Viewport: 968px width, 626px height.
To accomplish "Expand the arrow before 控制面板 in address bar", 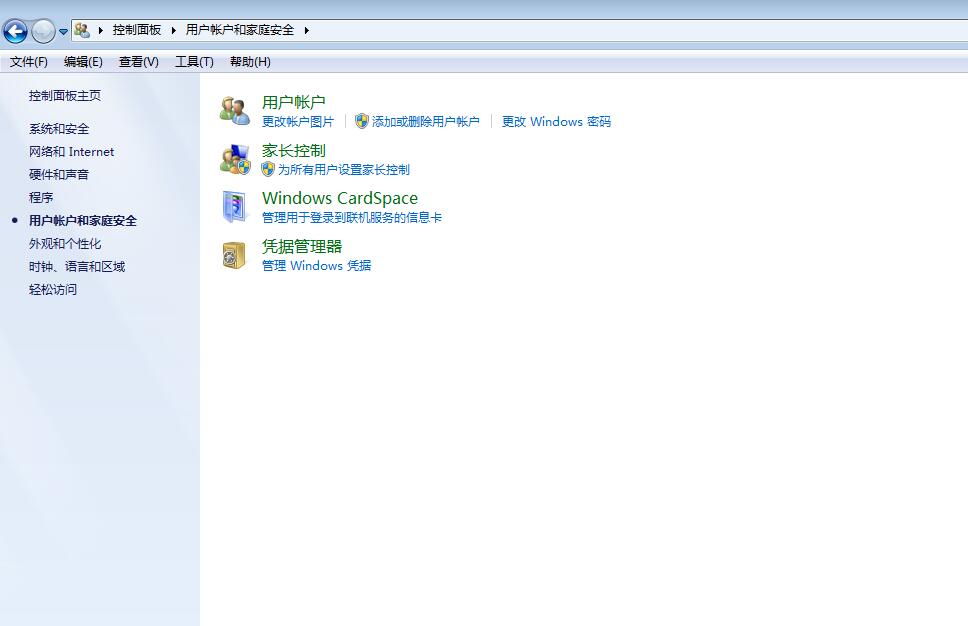I will coord(100,30).
